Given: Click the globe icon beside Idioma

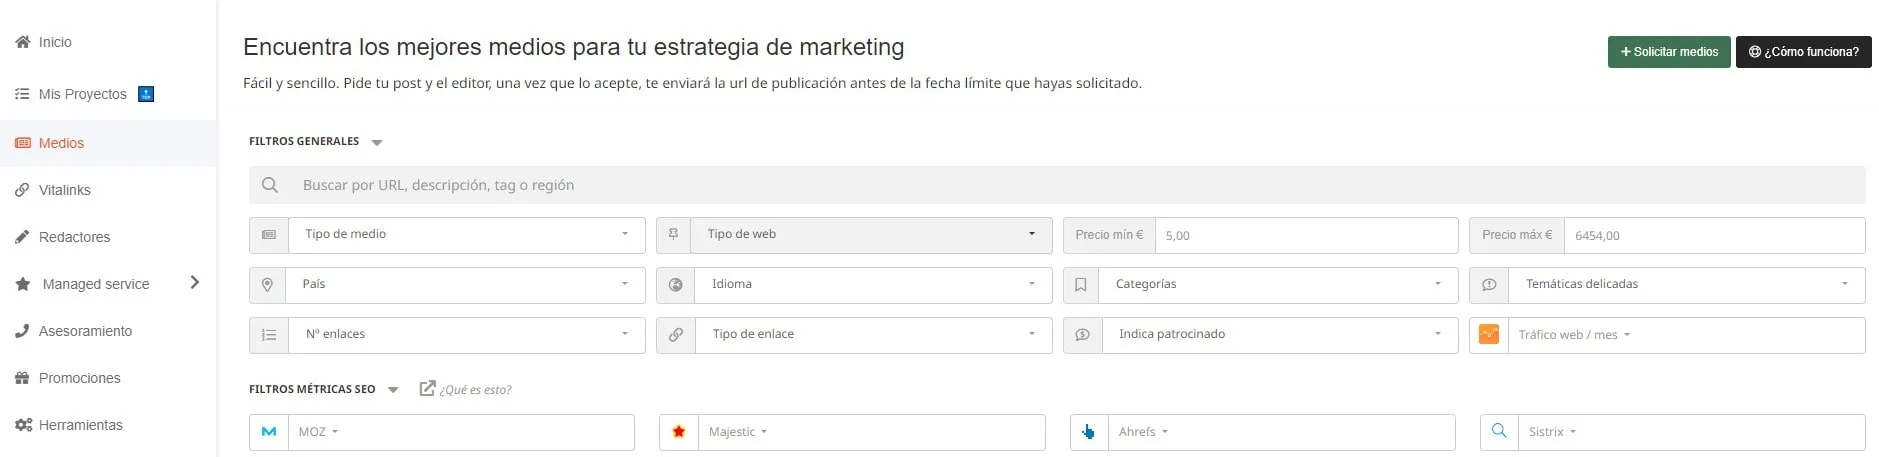Looking at the screenshot, I should (x=676, y=285).
